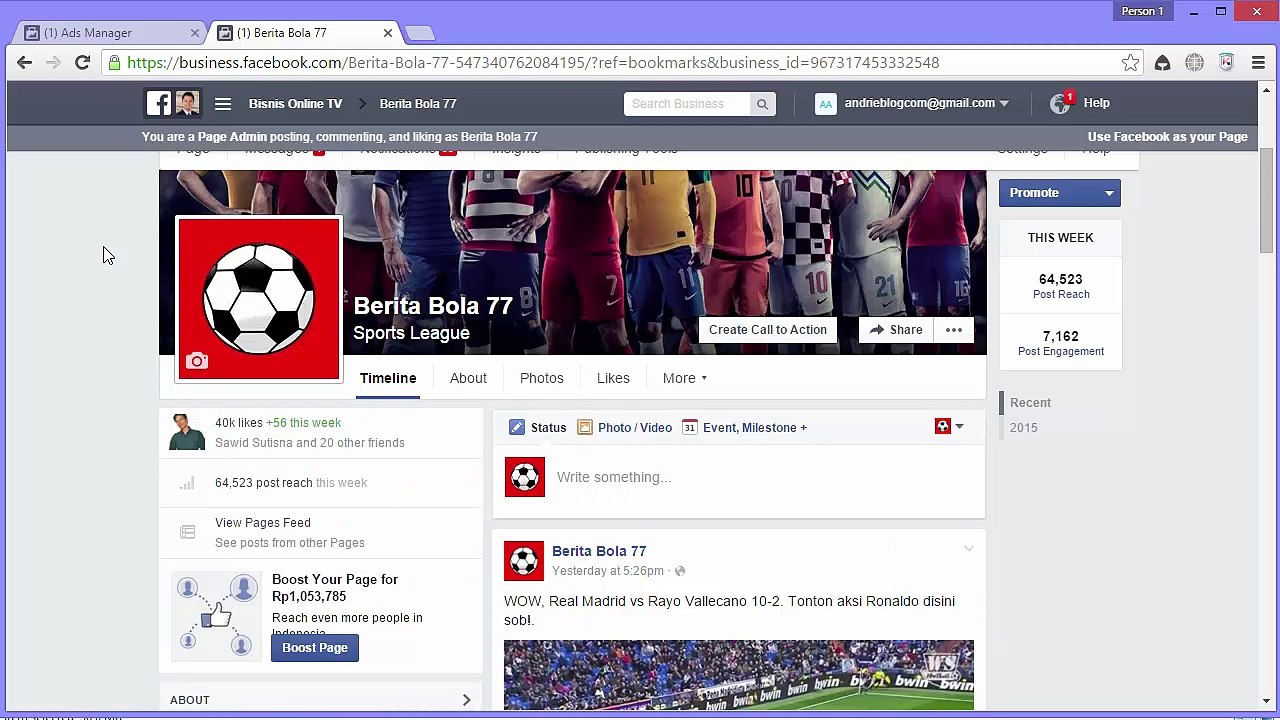This screenshot has height=720, width=1280.
Task: Open the Promote dropdown arrow
Action: coord(1109,193)
